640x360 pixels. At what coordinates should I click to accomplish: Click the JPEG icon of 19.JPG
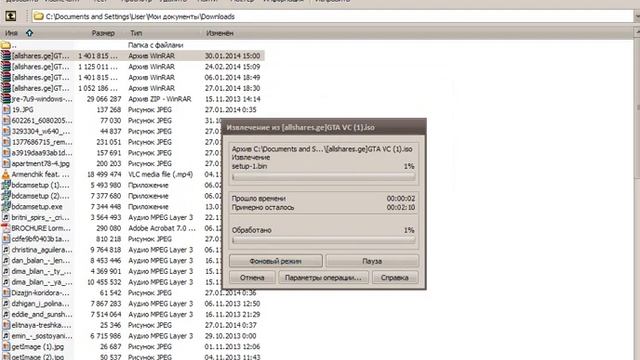pyautogui.click(x=6, y=109)
